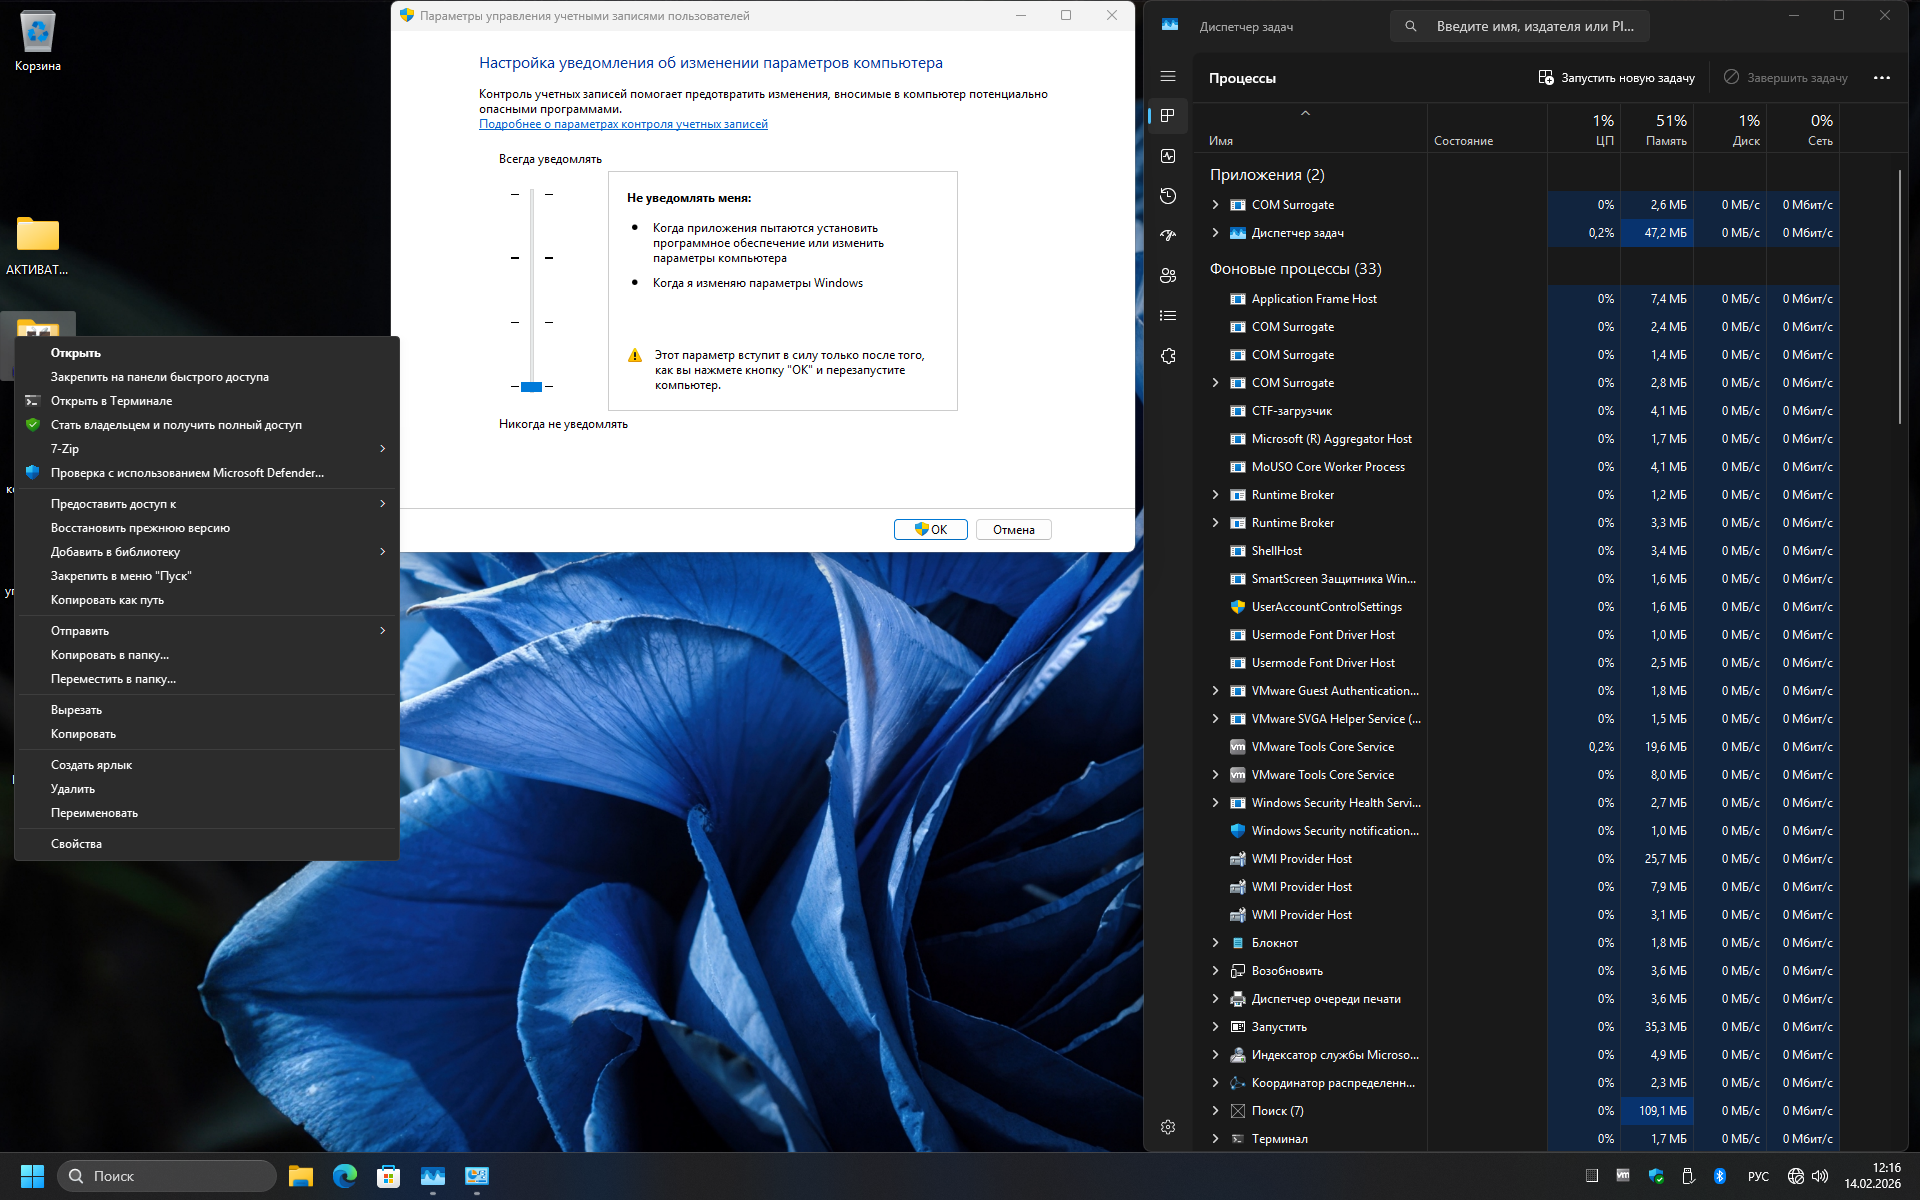The image size is (1920, 1200).
Task: Open Startup apps page icon
Action: 1168,236
